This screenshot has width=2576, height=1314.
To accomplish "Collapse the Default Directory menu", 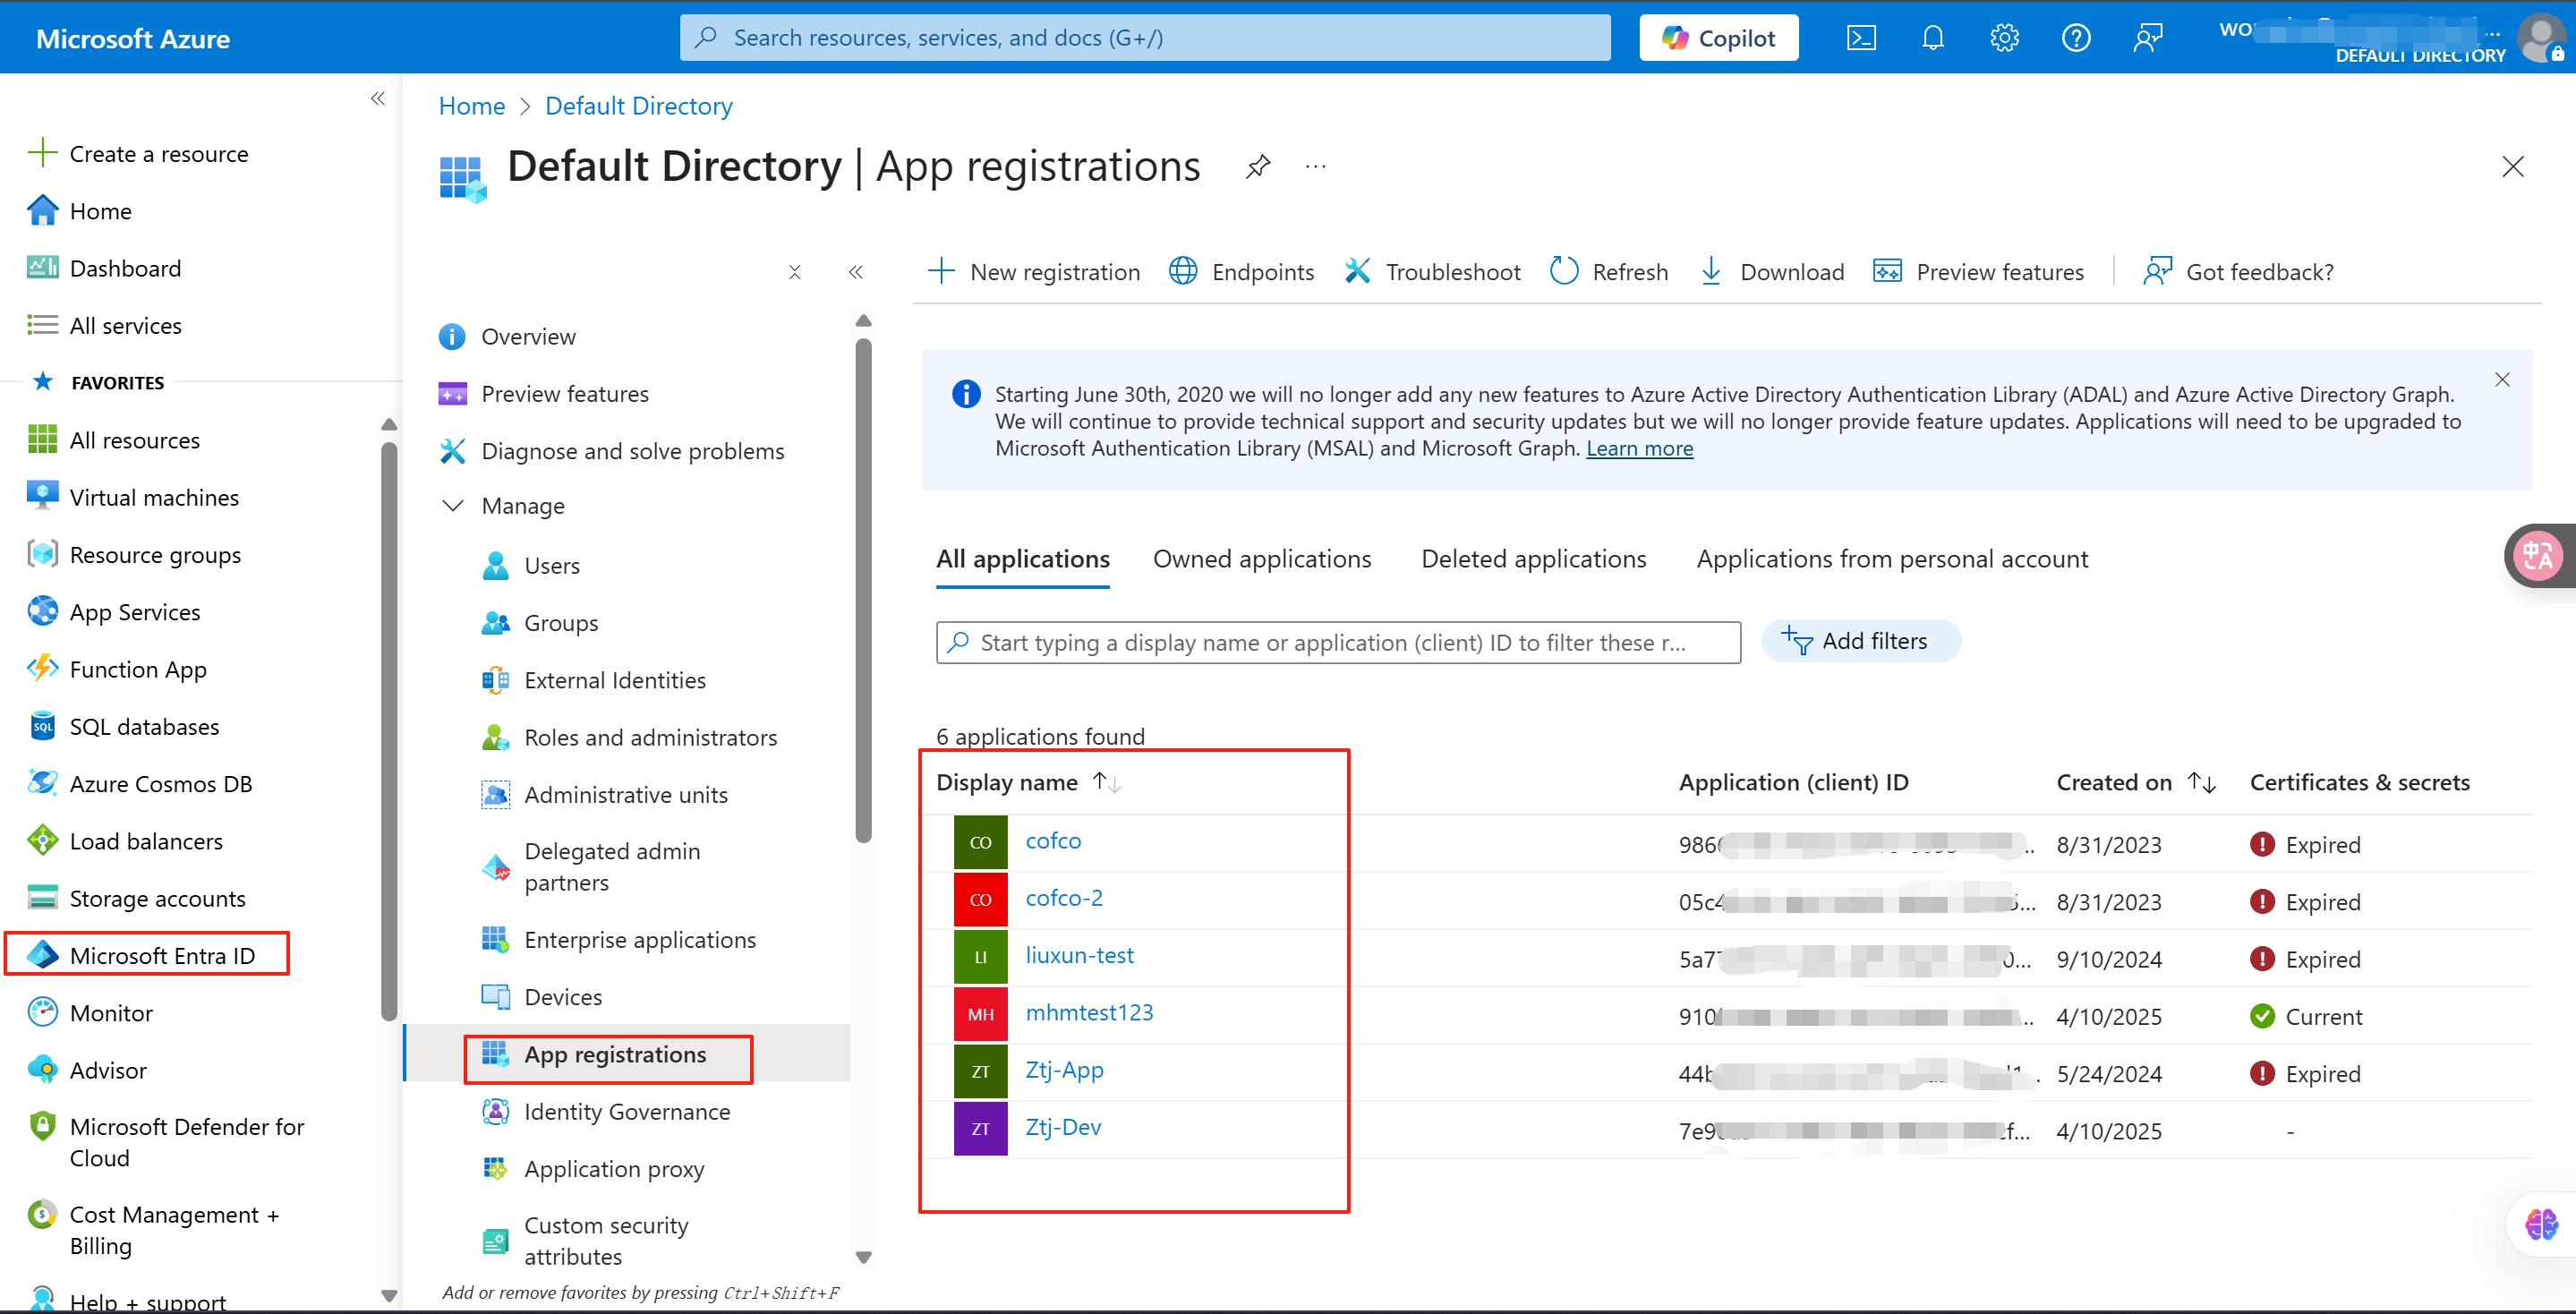I will (855, 272).
